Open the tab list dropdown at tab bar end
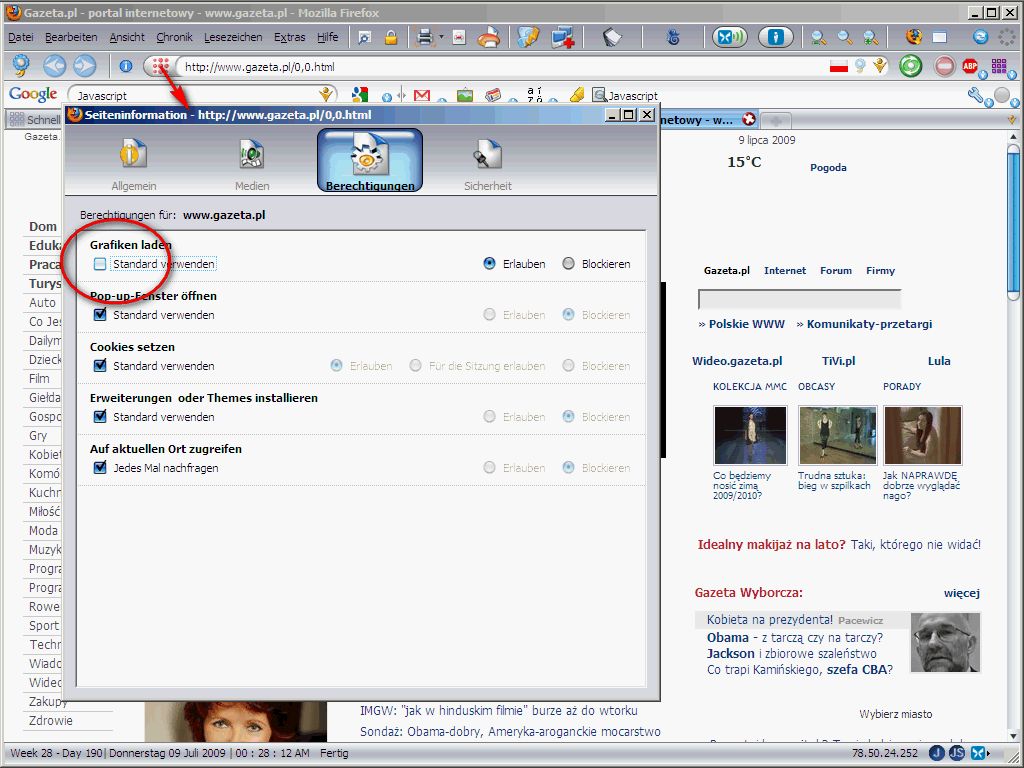Image resolution: width=1024 pixels, height=768 pixels. coord(1012,120)
